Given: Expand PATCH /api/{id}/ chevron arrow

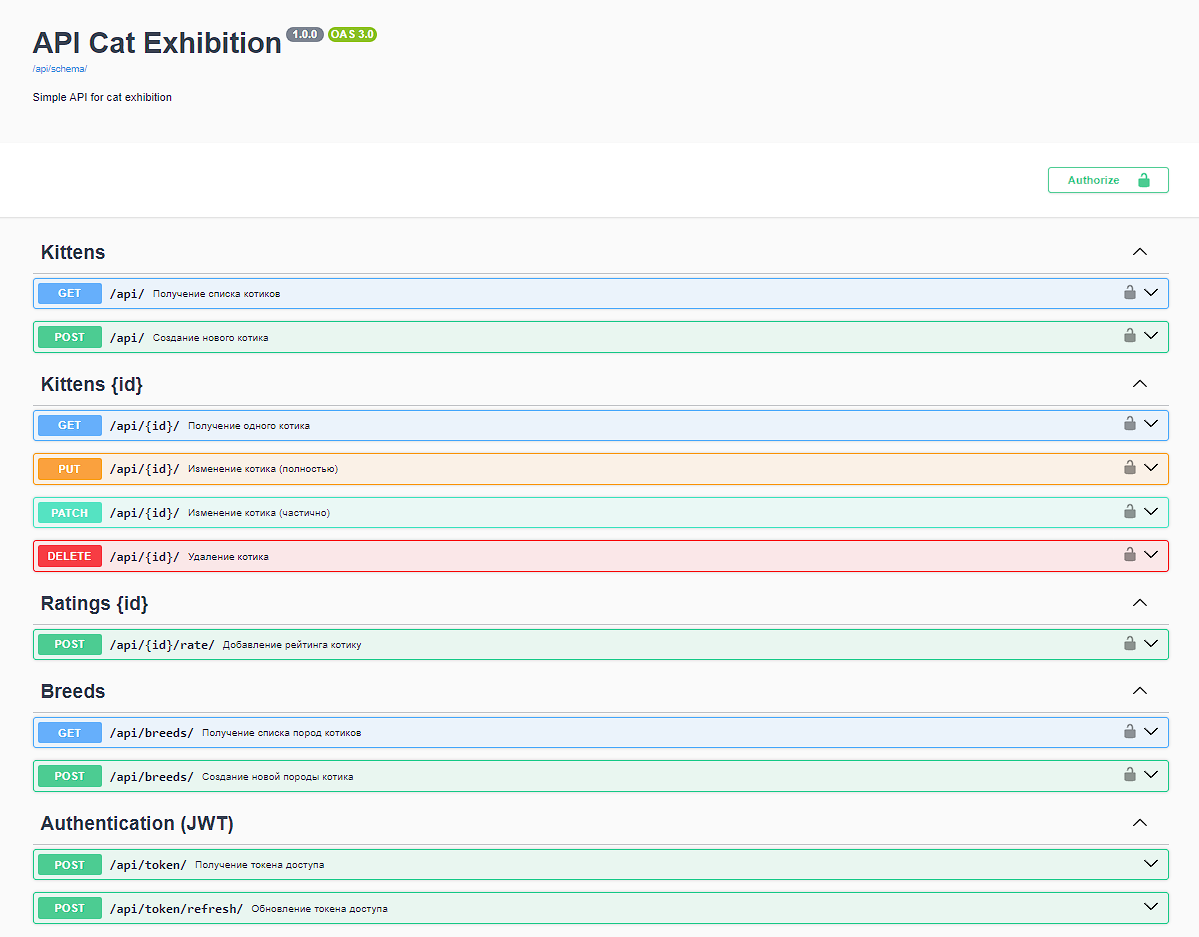Looking at the screenshot, I should point(1151,512).
